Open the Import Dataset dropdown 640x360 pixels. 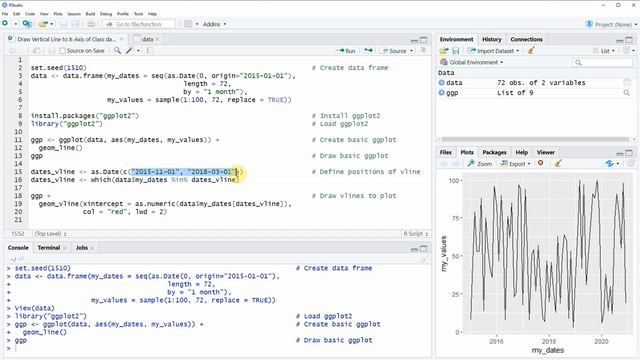pyautogui.click(x=518, y=51)
